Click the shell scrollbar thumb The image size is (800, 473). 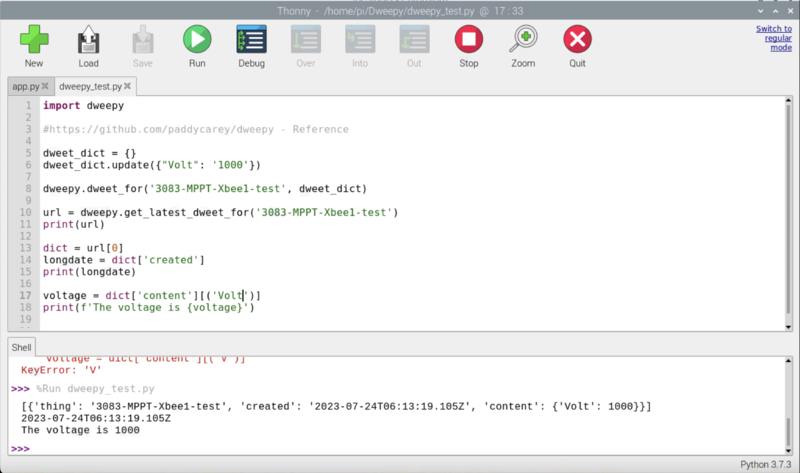pos(788,432)
